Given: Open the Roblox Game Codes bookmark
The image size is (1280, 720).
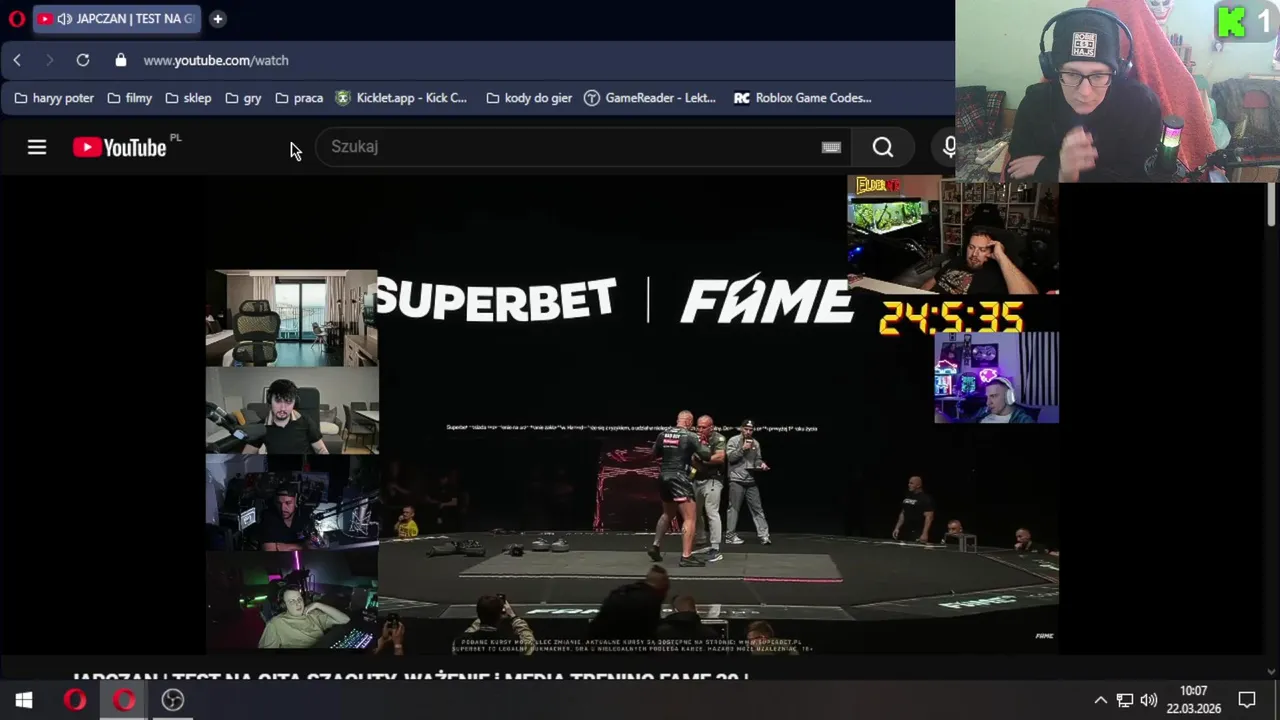Looking at the screenshot, I should pos(803,98).
